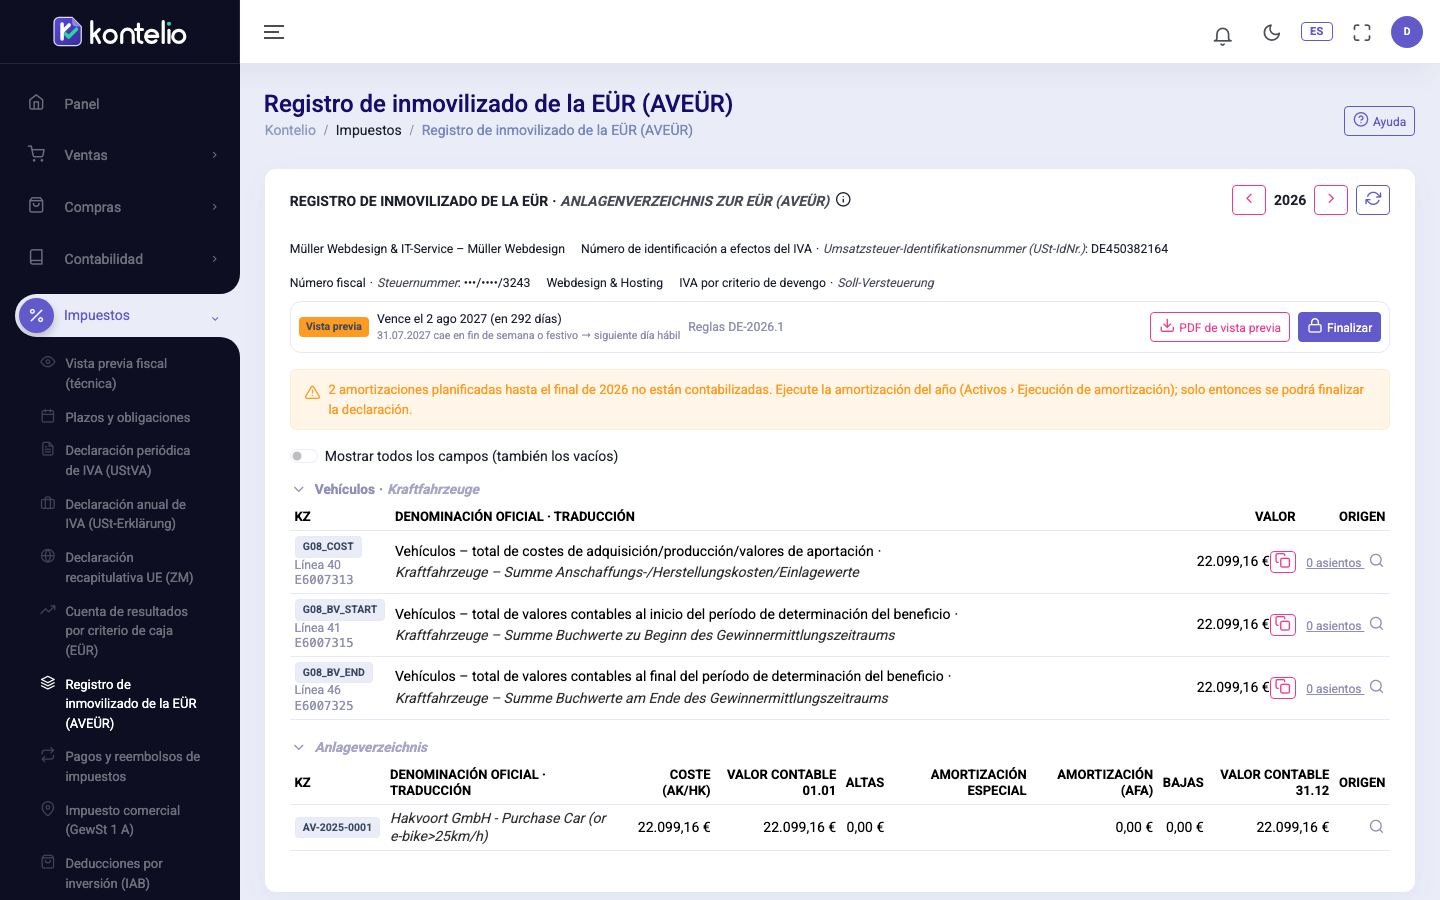Open Vista previa fiscal (técnica)
Screen dimensions: 1440x900
(x=116, y=373)
